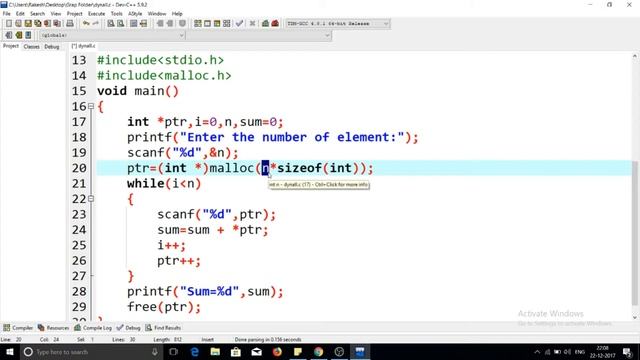The image size is (640, 360).
Task: Click the Toggle Bookmarks icon
Action: (18, 35)
